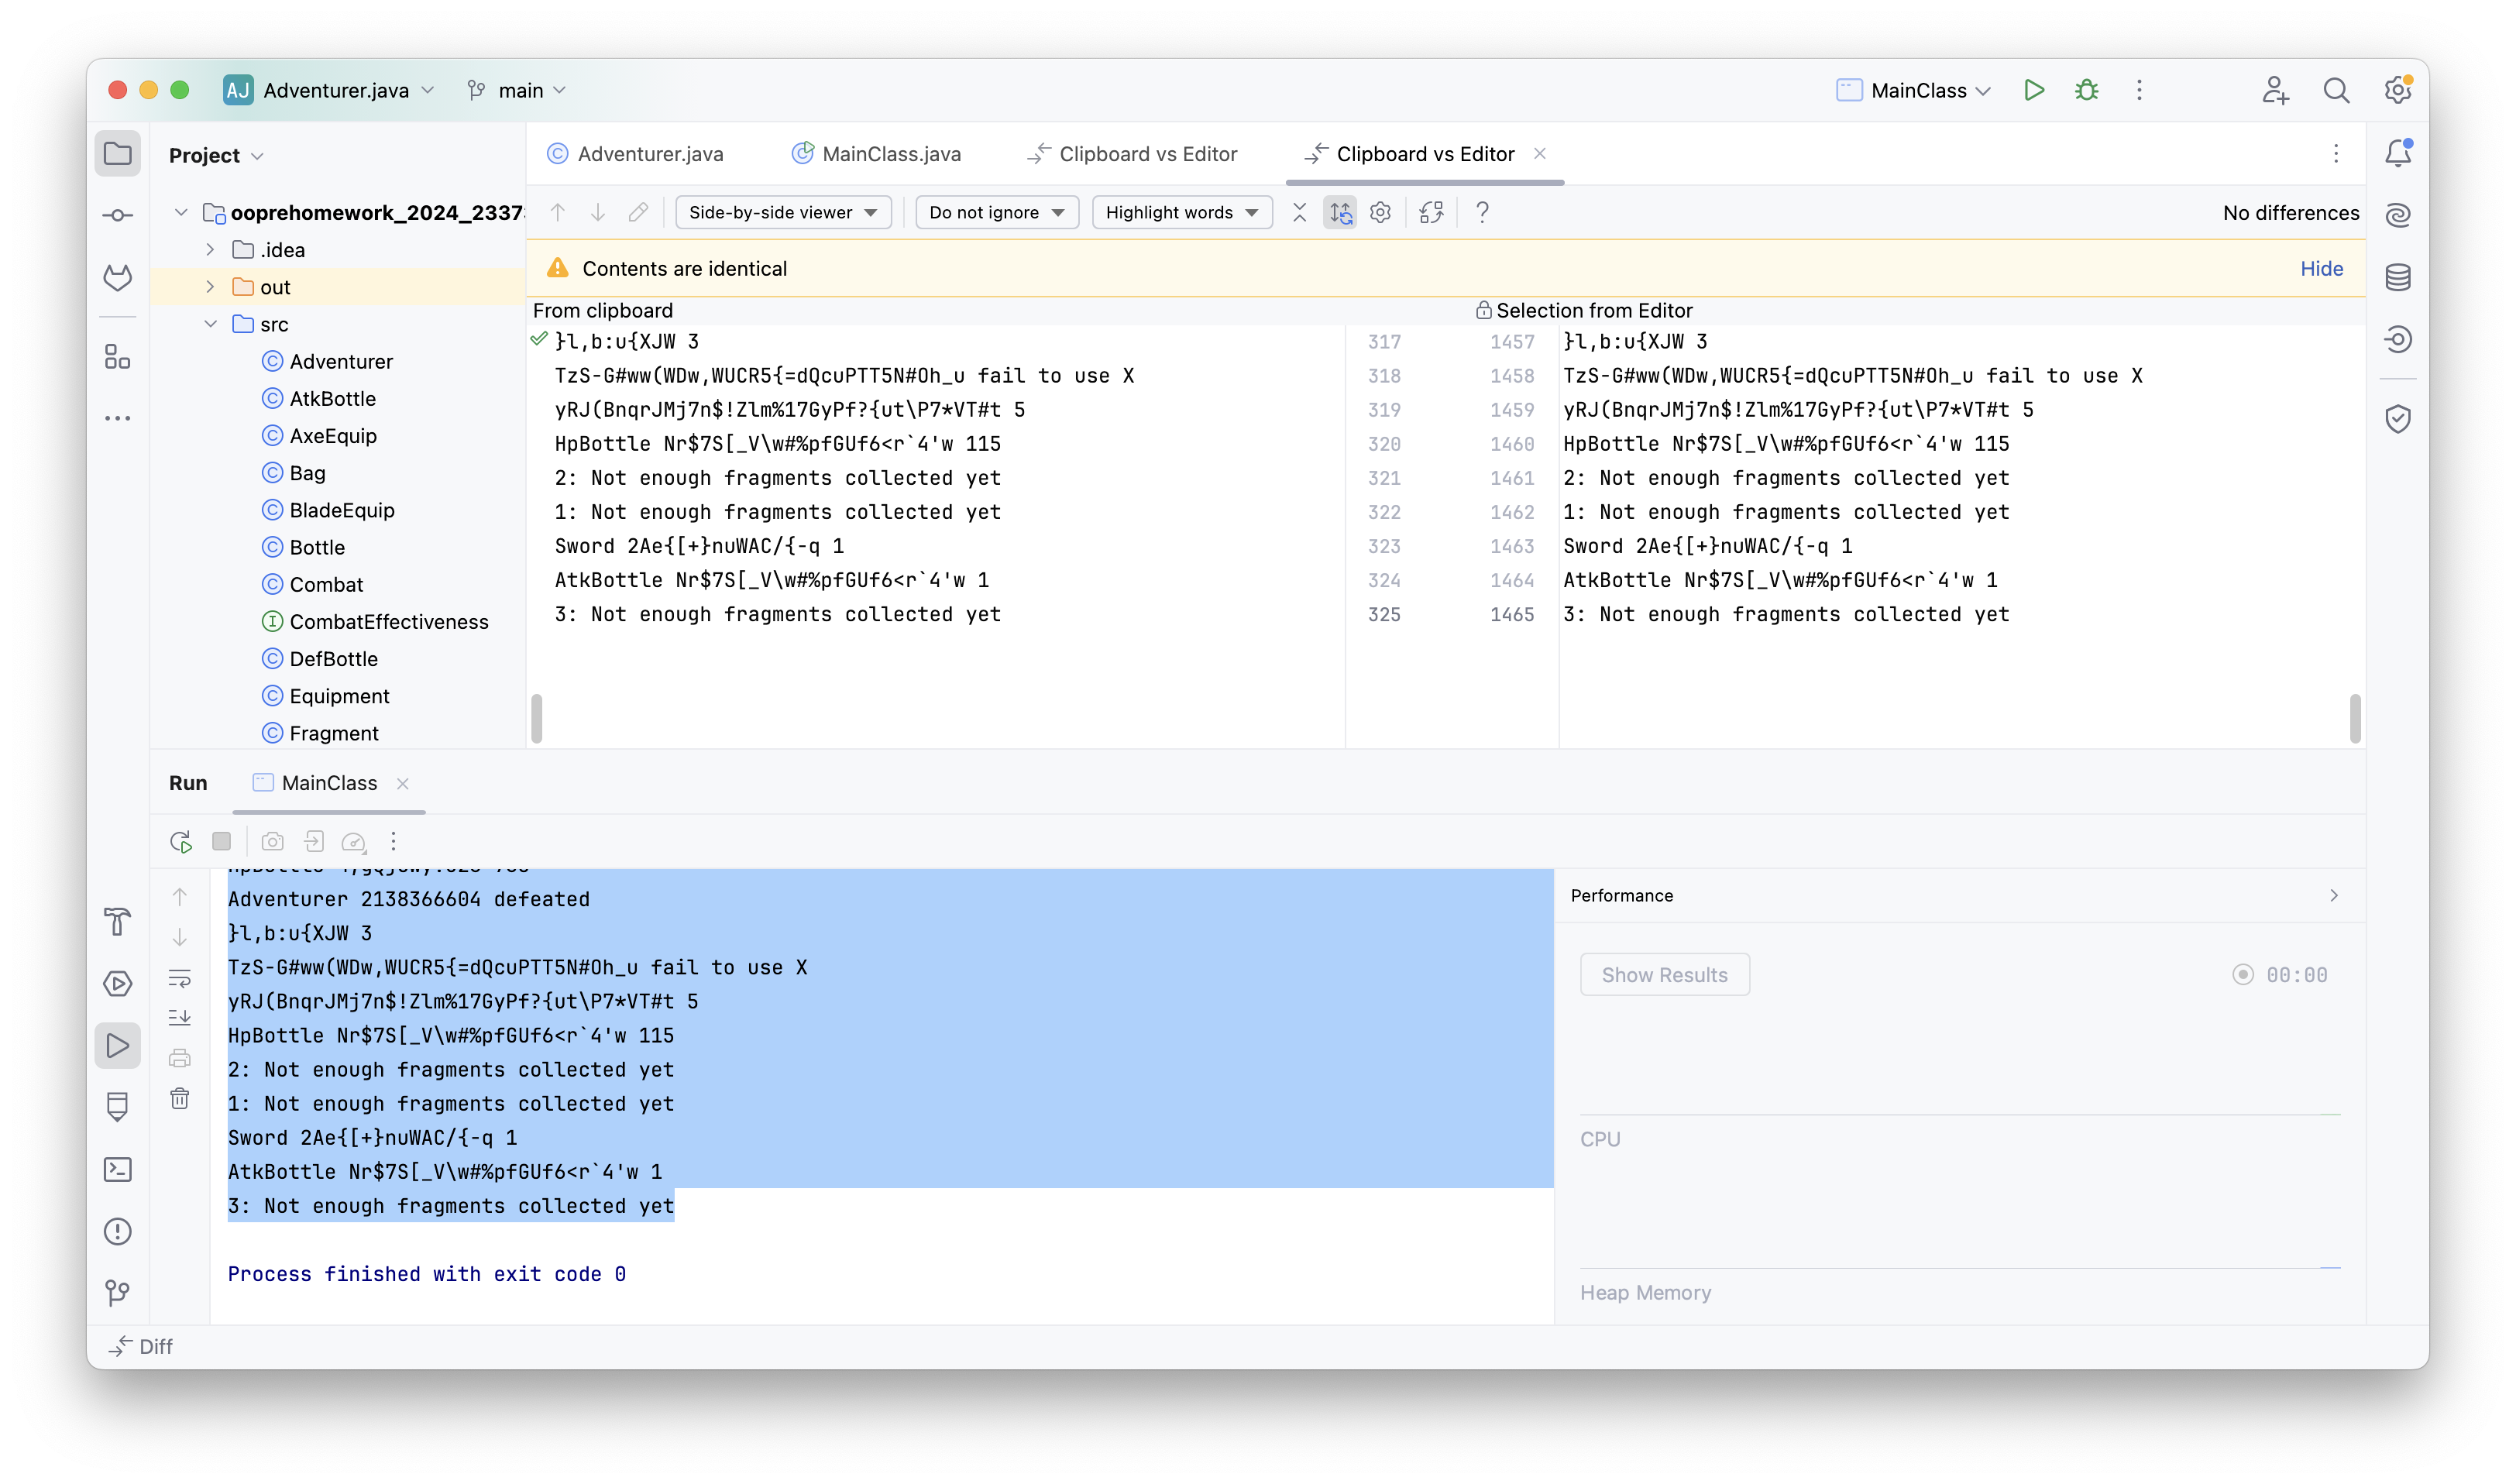The height and width of the screenshot is (1484, 2516).
Task: Close the active Clipboard vs Editor tab
Action: [1540, 153]
